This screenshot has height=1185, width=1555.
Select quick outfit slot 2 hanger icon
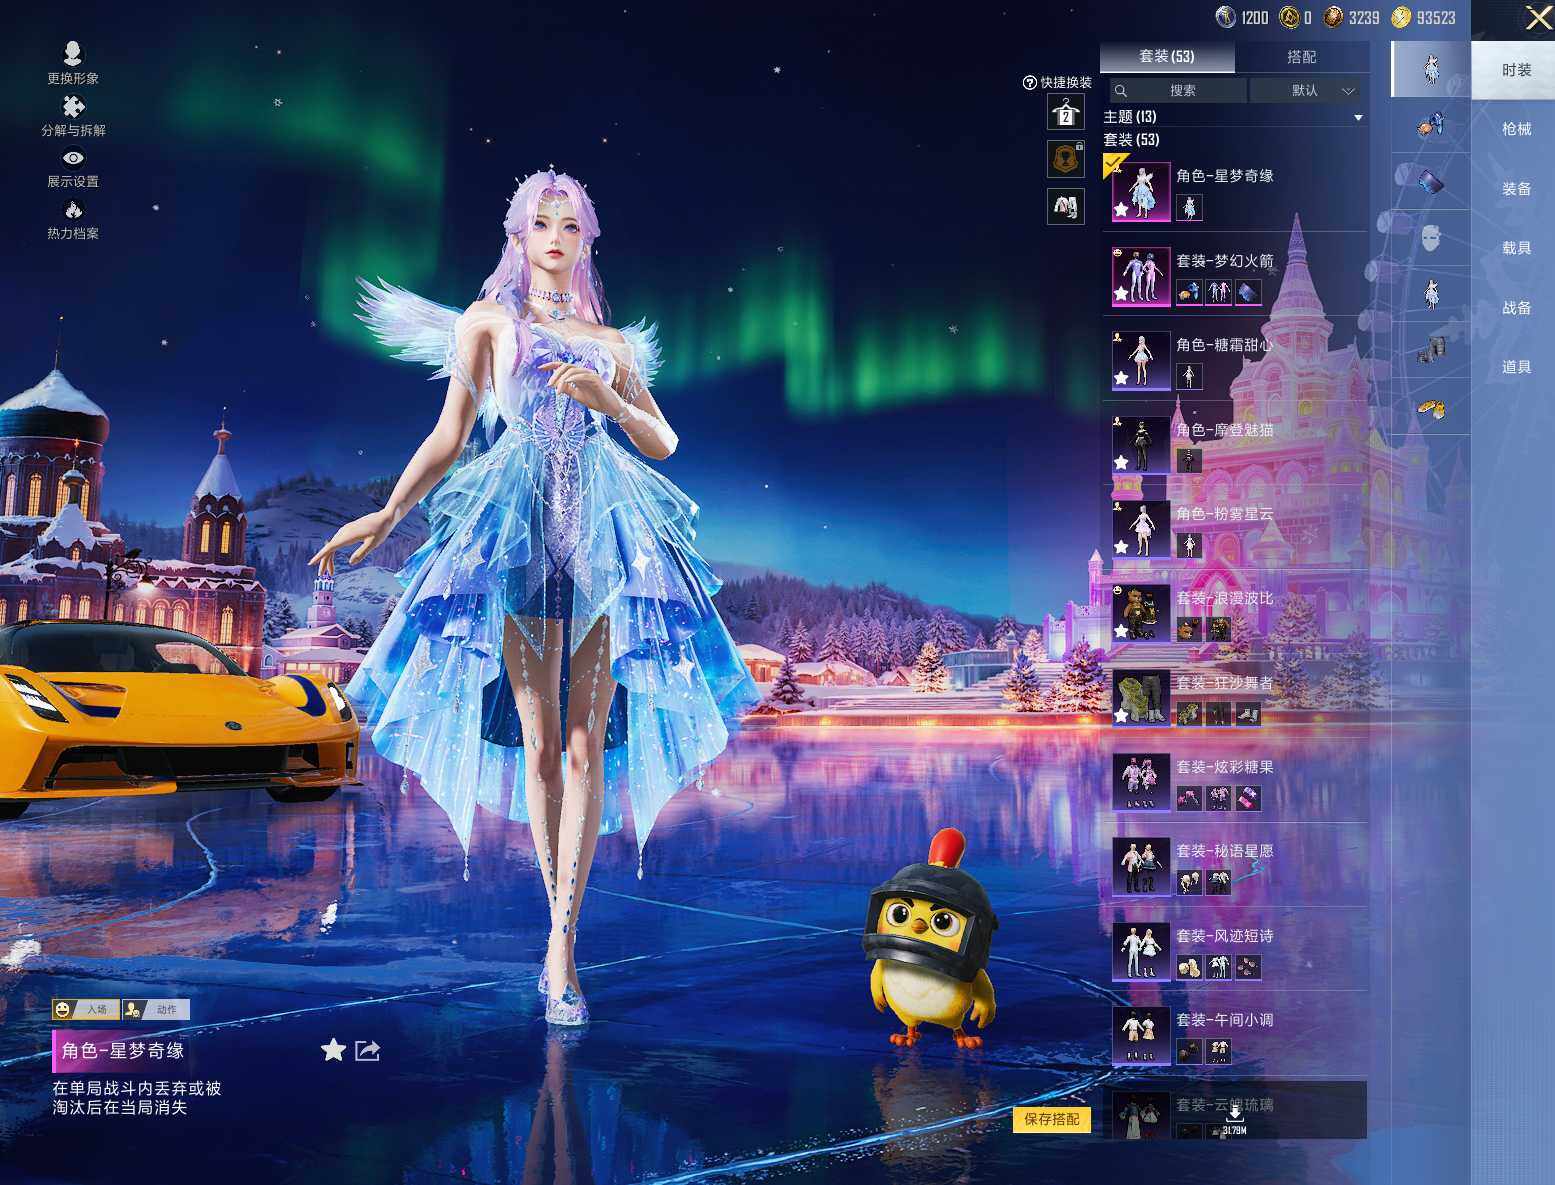(1066, 112)
